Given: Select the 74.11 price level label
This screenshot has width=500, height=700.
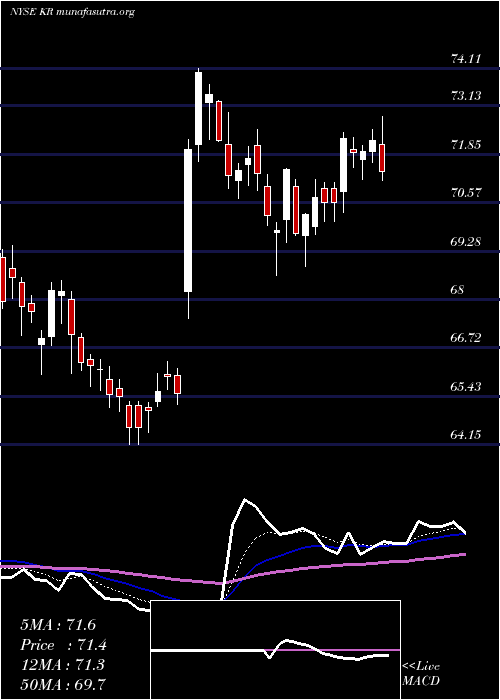Looking at the screenshot, I should (466, 58).
